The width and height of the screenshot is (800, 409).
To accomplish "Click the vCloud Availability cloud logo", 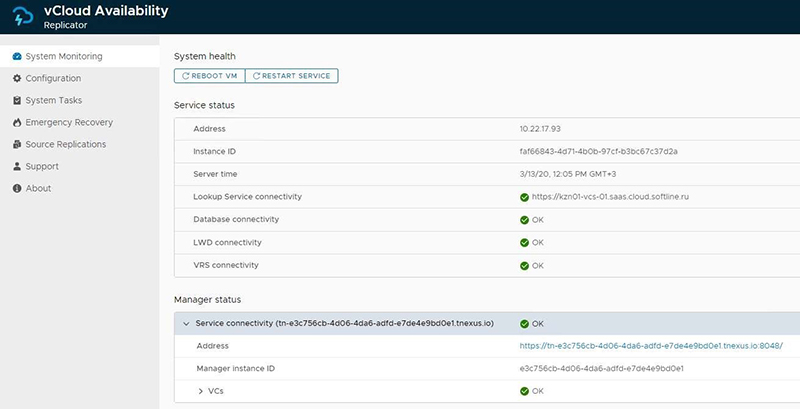I will [x=23, y=17].
